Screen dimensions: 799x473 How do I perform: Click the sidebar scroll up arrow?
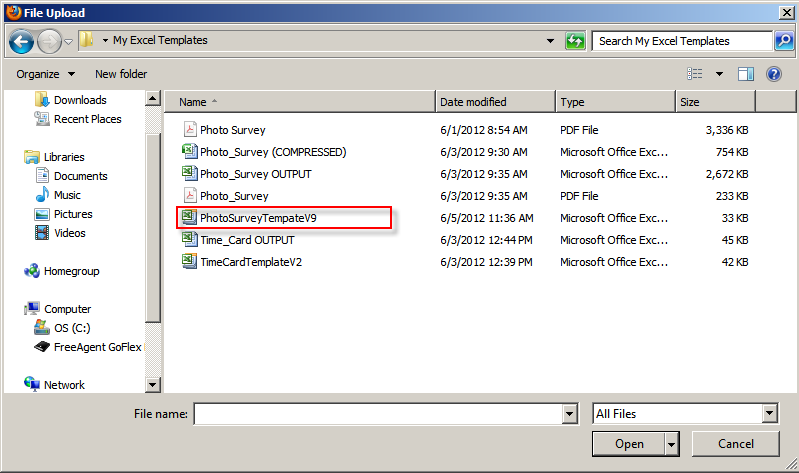click(153, 98)
